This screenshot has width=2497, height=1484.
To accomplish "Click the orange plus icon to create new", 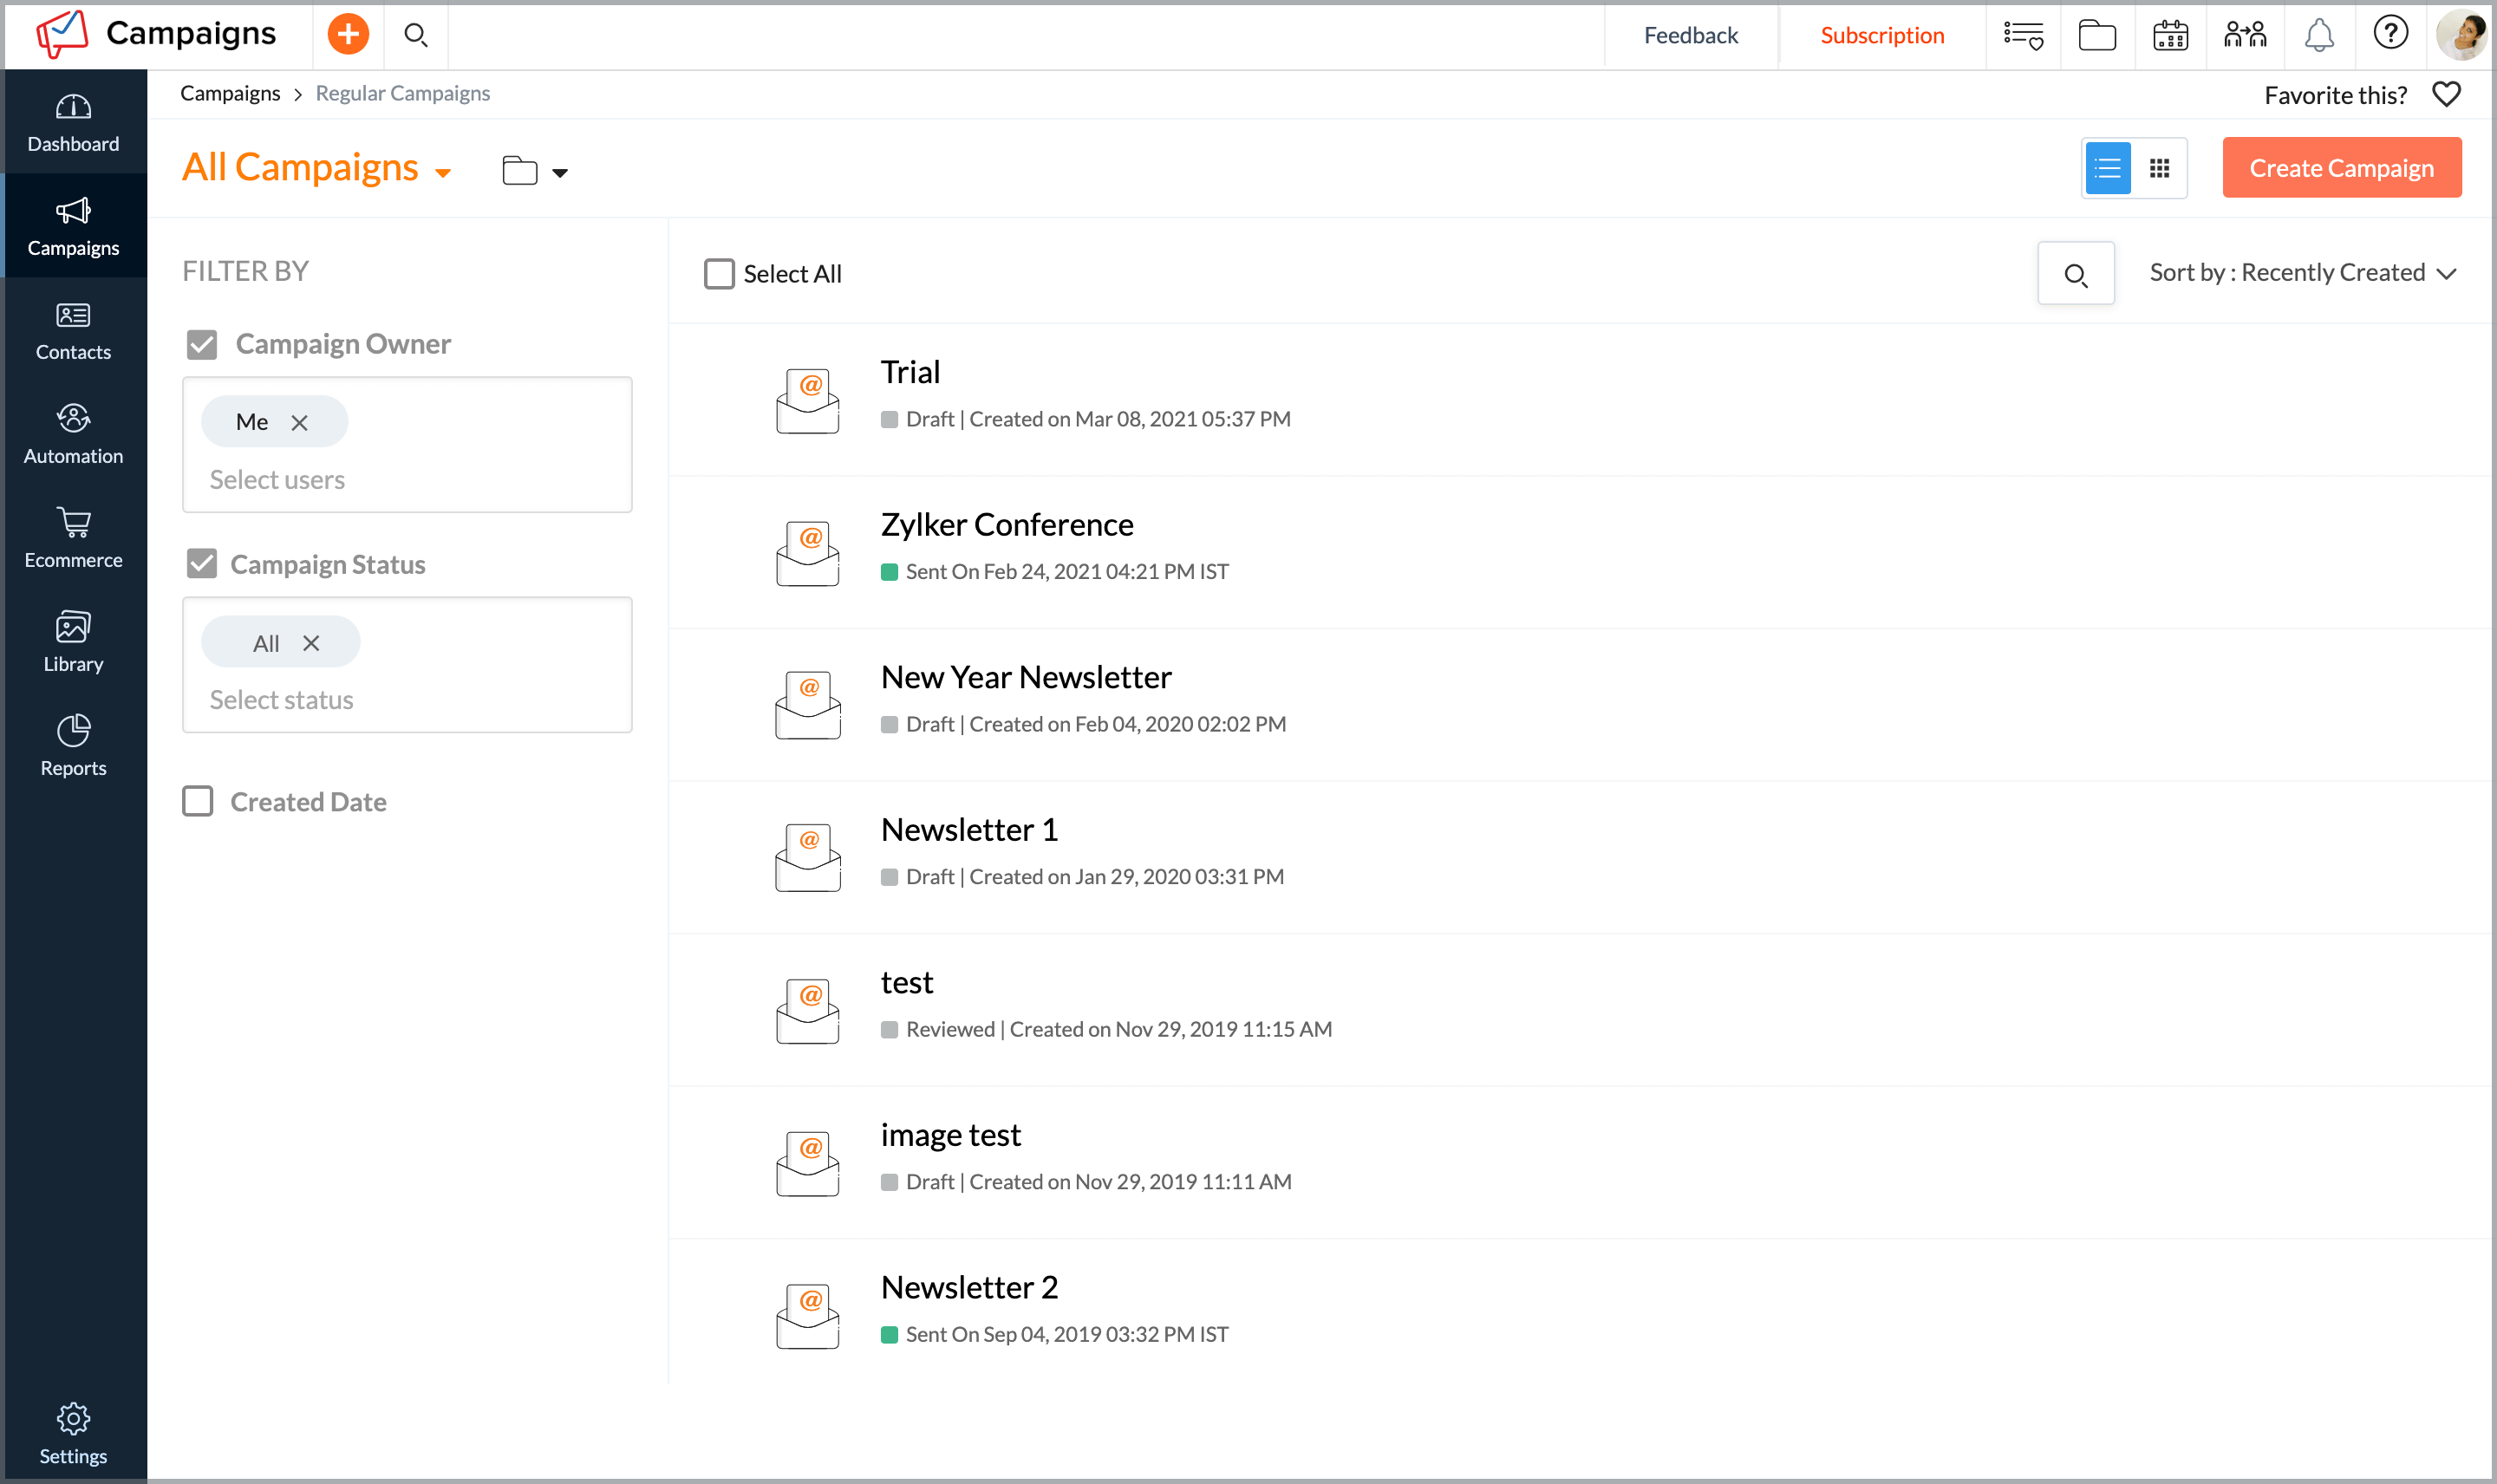I will 347,33.
